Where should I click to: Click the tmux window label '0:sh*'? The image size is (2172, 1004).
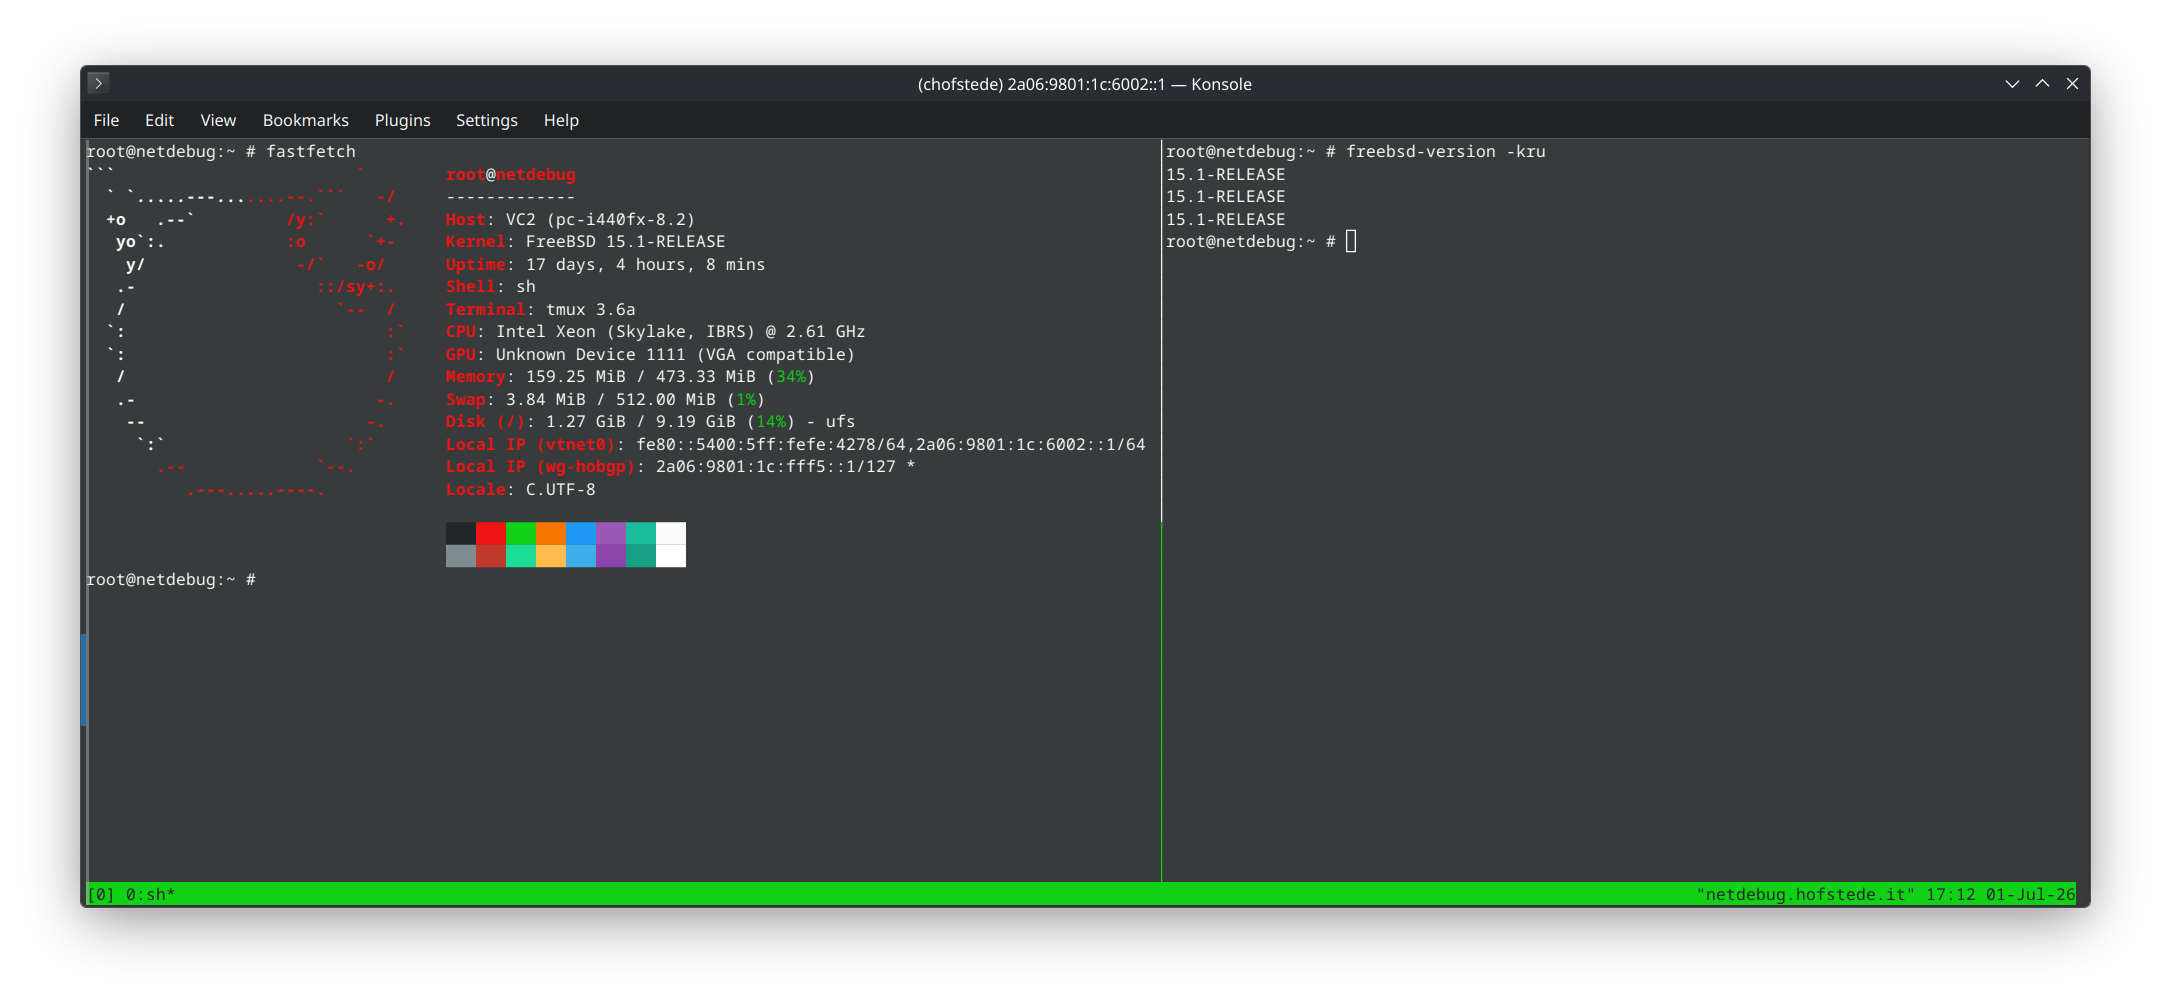[151, 894]
